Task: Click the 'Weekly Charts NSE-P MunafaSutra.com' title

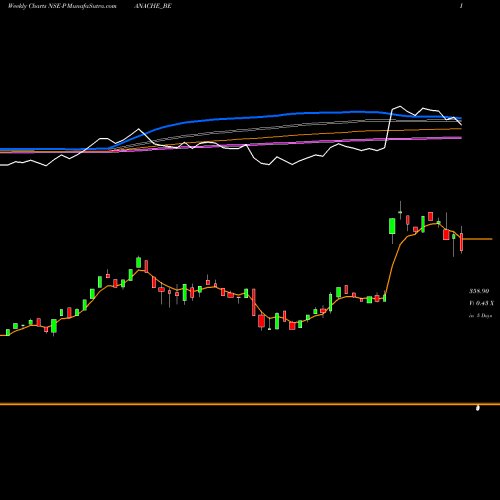Action: coord(62,6)
